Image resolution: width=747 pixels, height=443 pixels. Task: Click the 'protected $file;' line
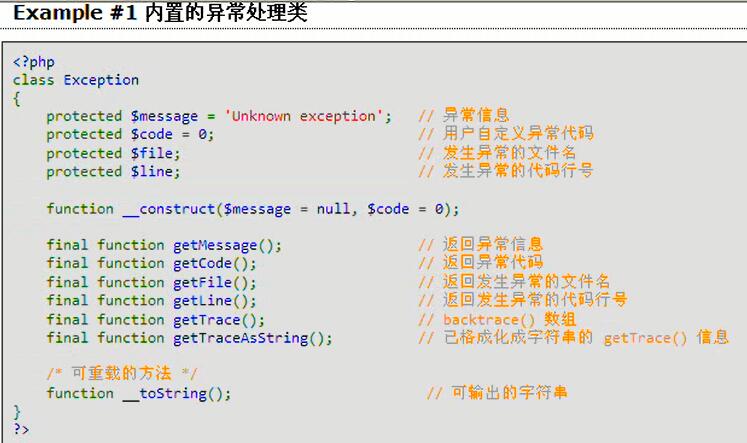tap(113, 153)
